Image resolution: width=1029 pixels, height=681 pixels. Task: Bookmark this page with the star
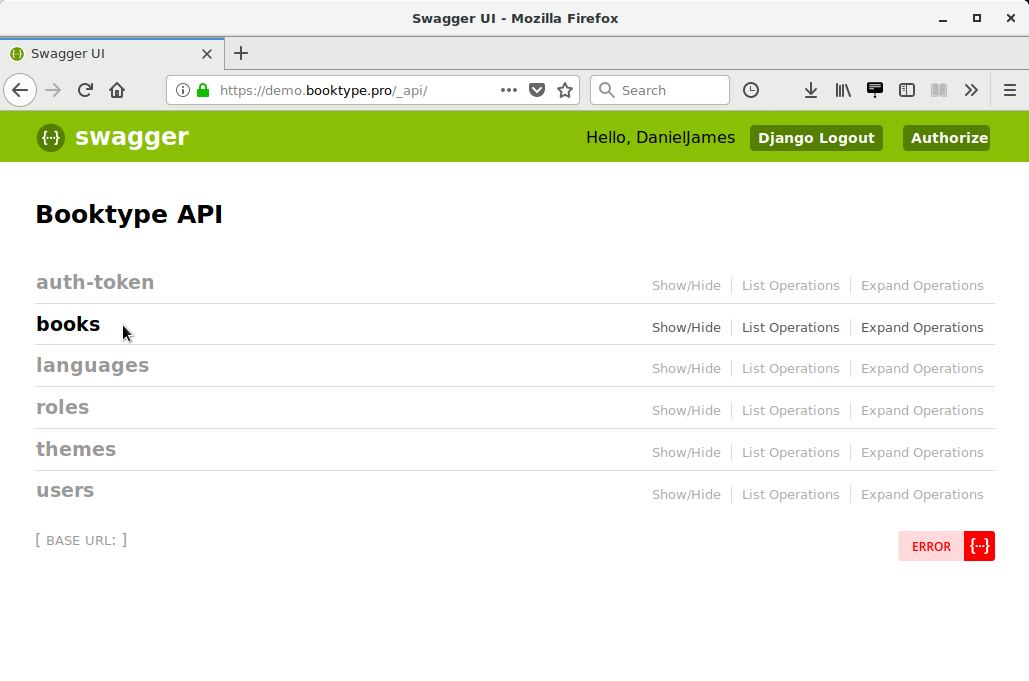click(565, 90)
